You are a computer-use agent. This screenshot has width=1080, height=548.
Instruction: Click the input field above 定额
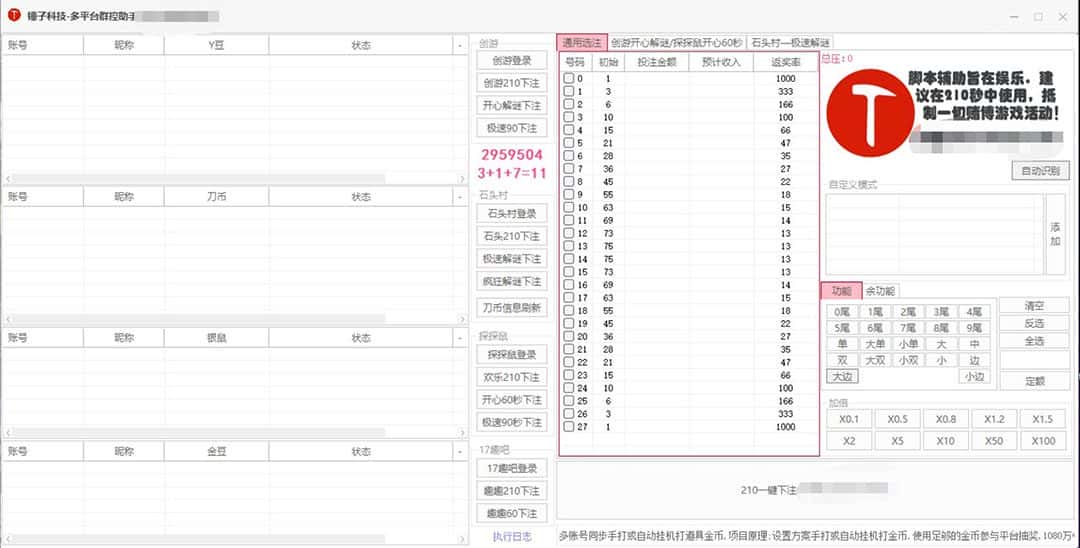point(1034,360)
